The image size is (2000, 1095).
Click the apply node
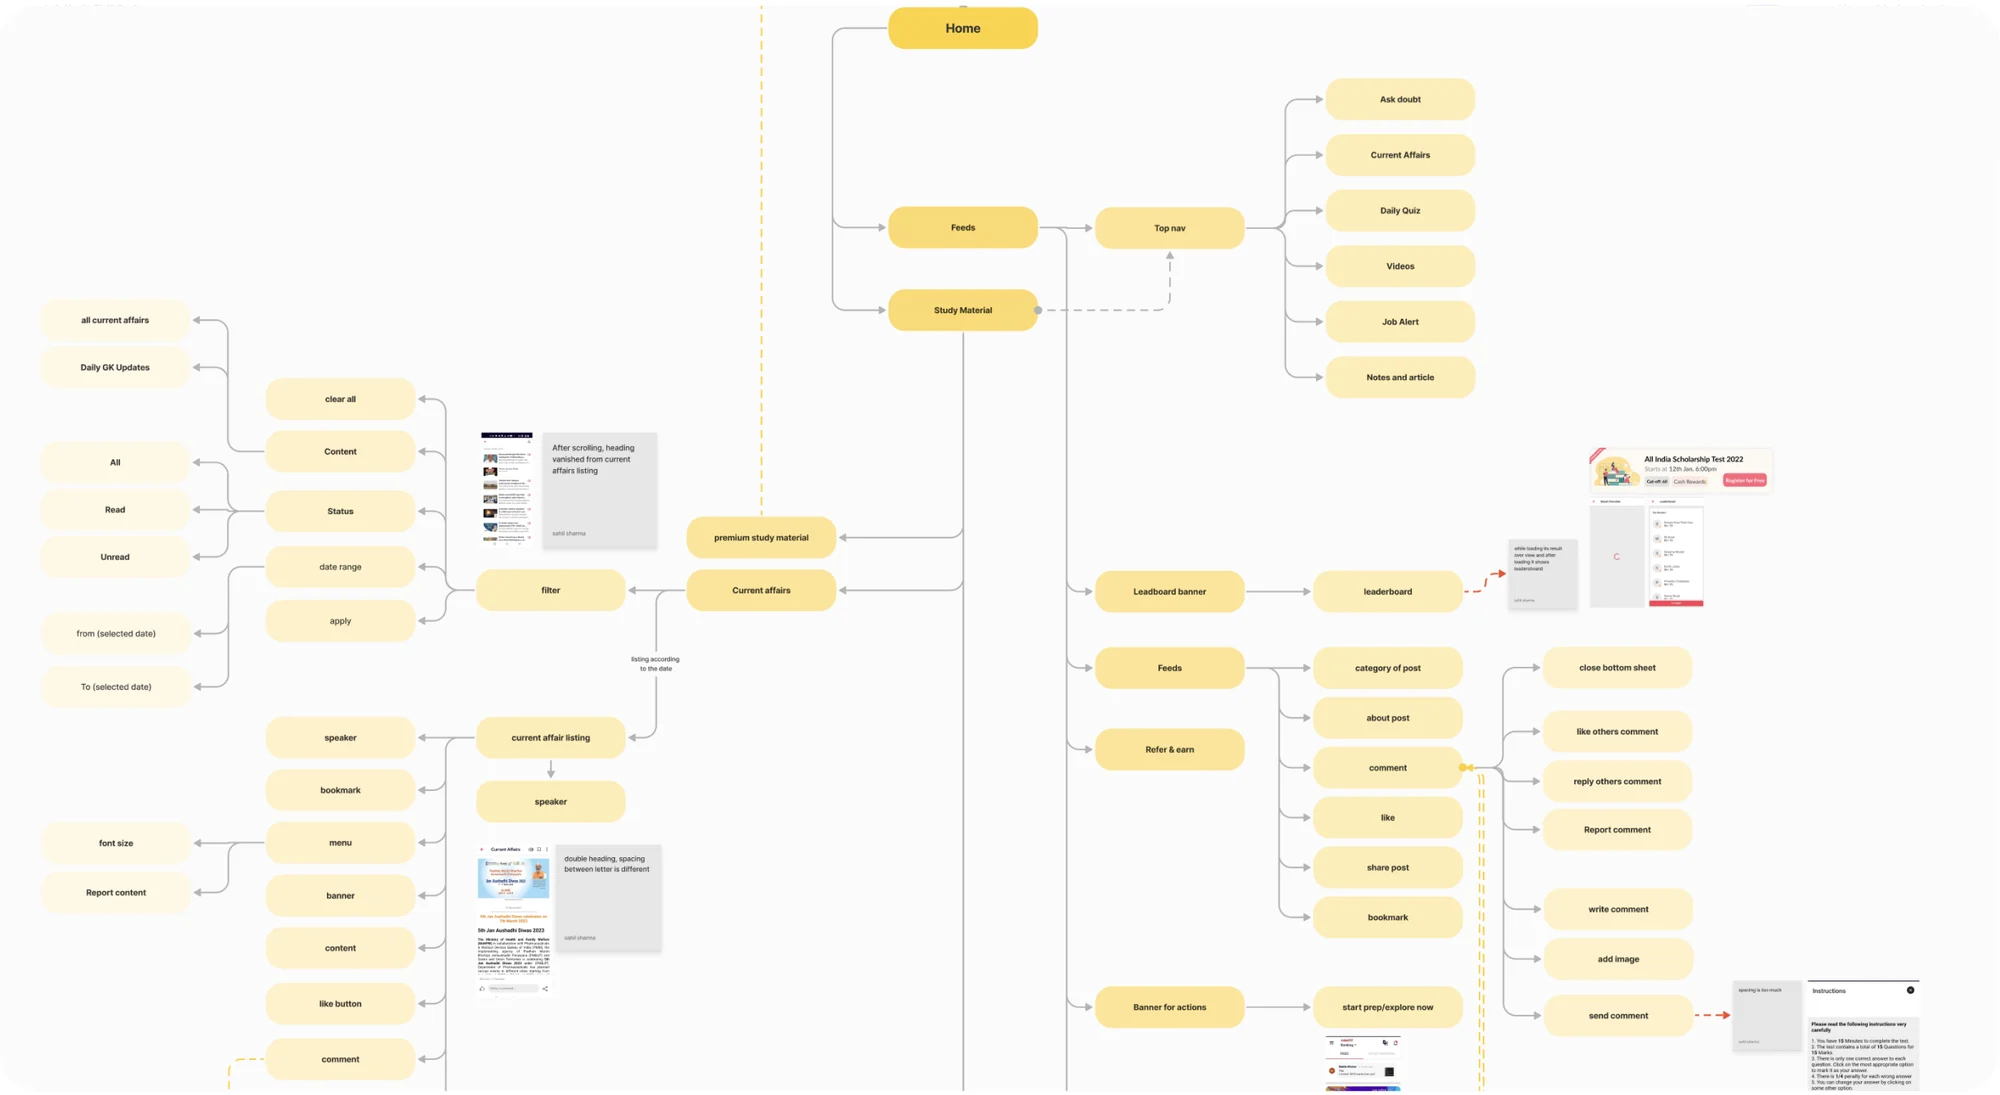340,620
